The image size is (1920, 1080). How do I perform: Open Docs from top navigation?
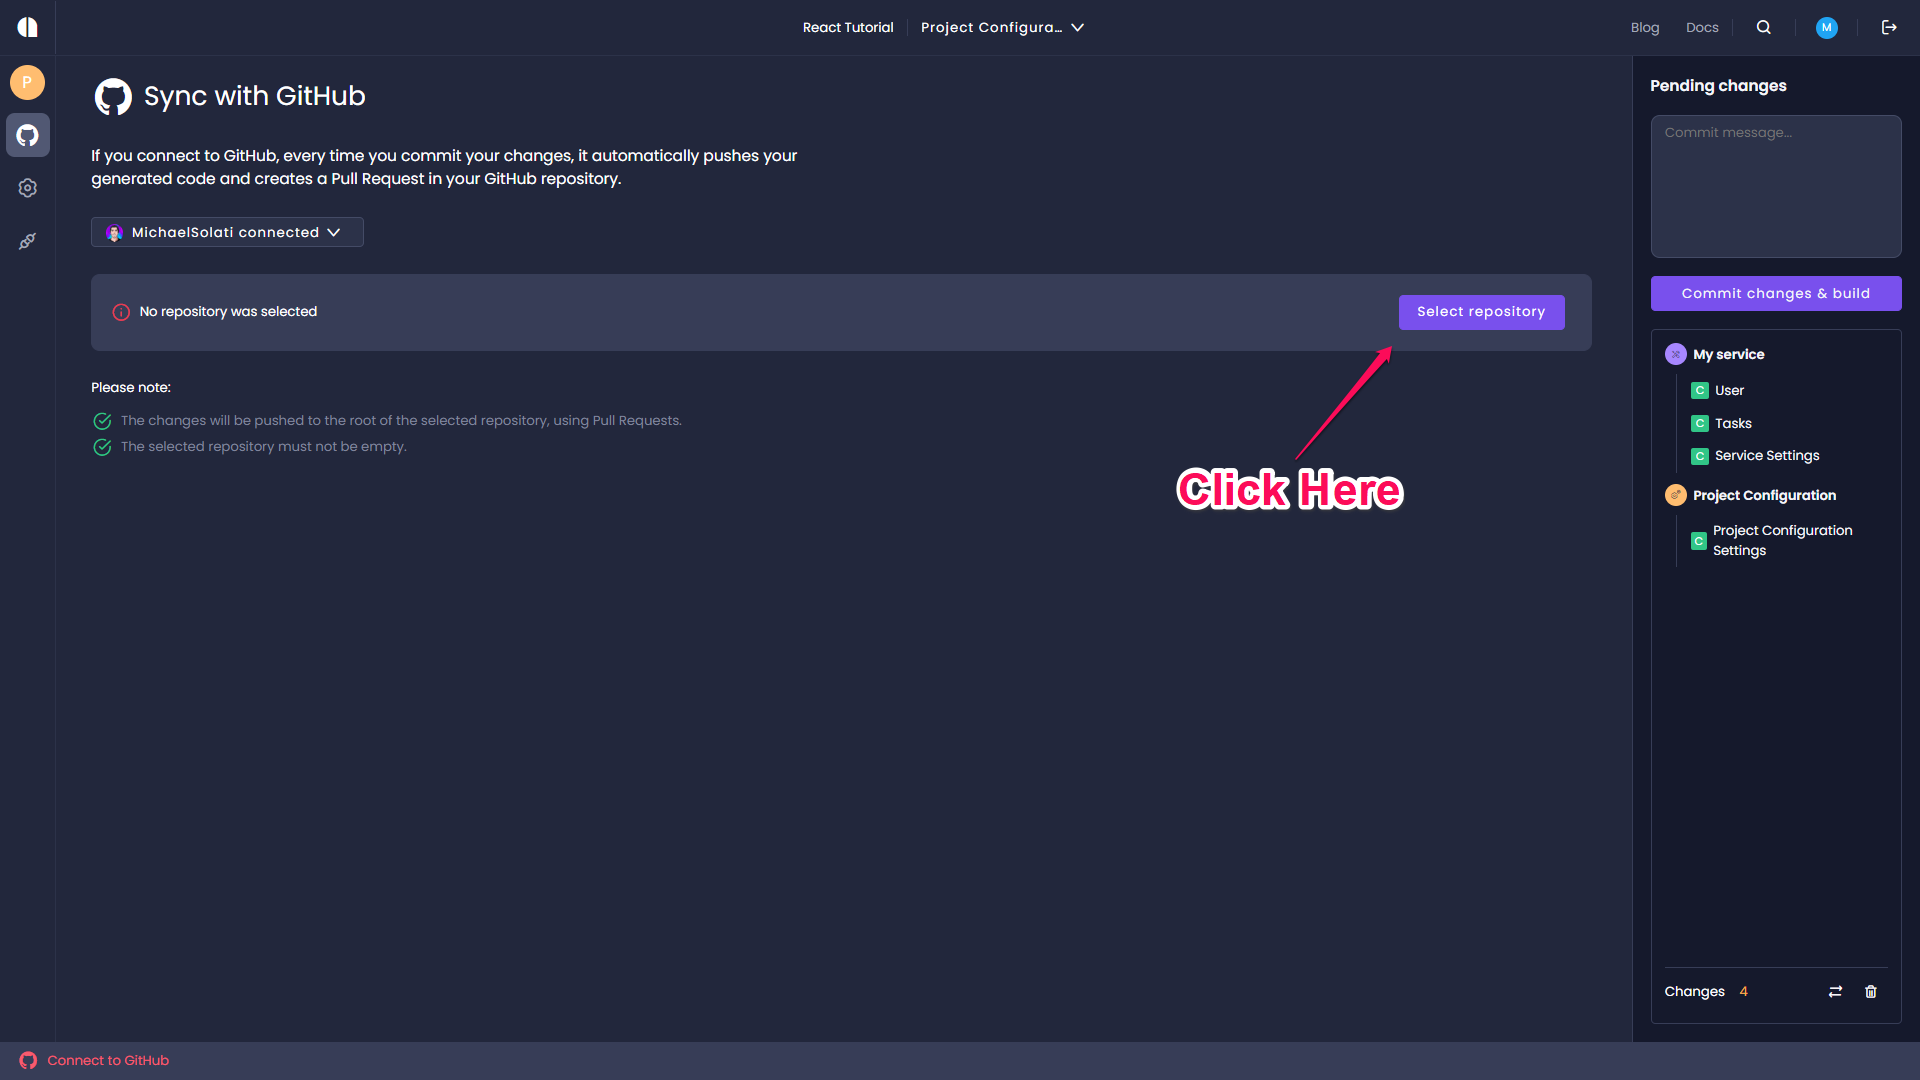pyautogui.click(x=1701, y=27)
